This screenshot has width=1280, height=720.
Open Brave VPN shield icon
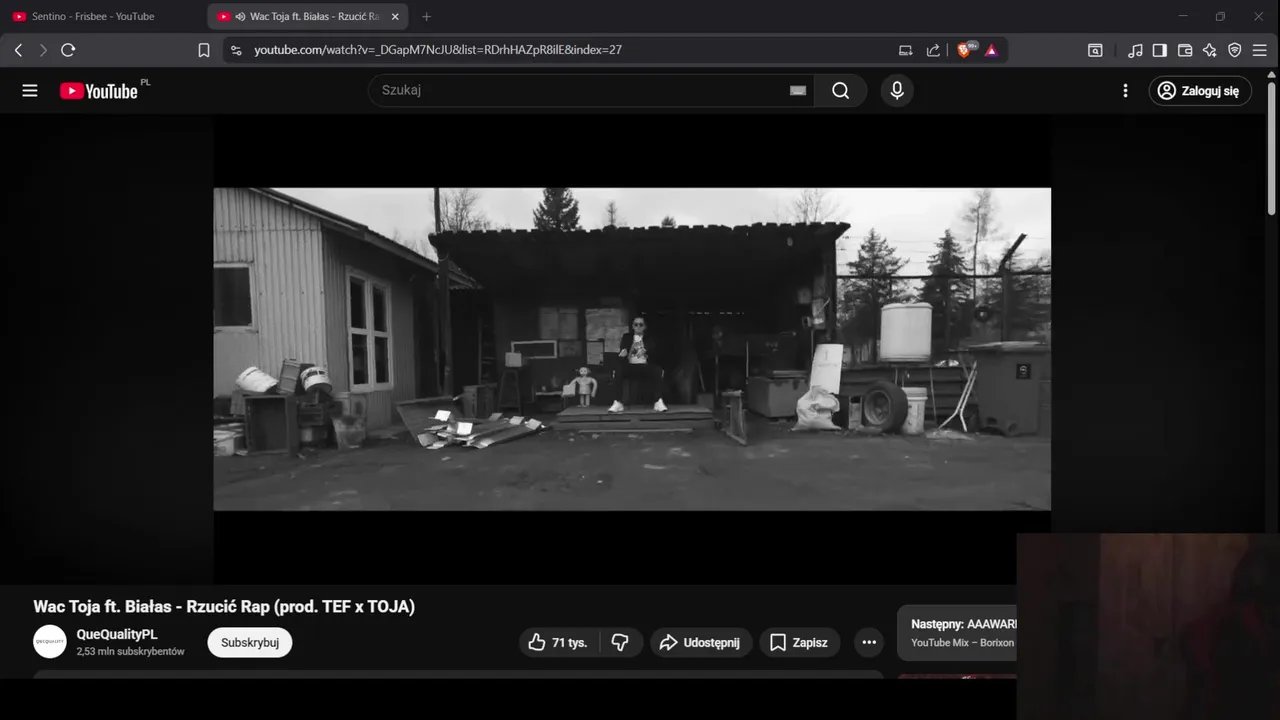1235,50
